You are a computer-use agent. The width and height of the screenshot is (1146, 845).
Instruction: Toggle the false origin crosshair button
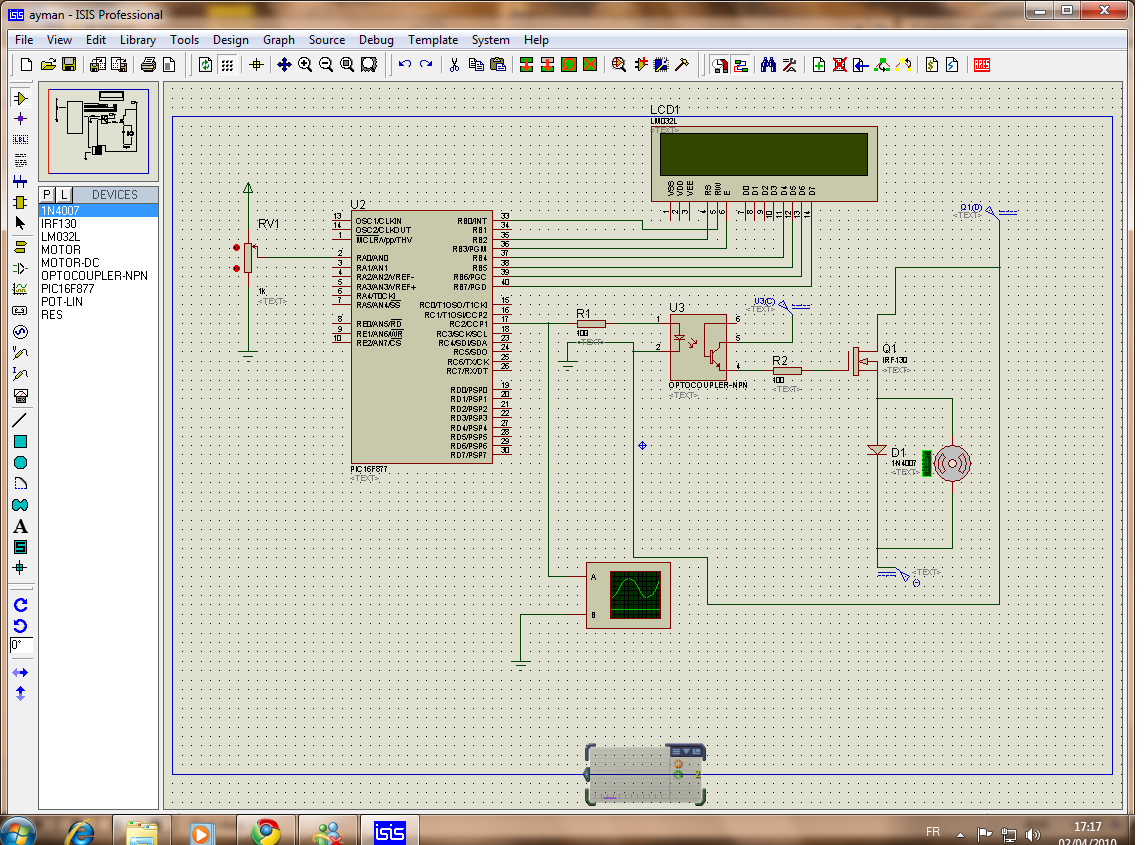tap(256, 65)
